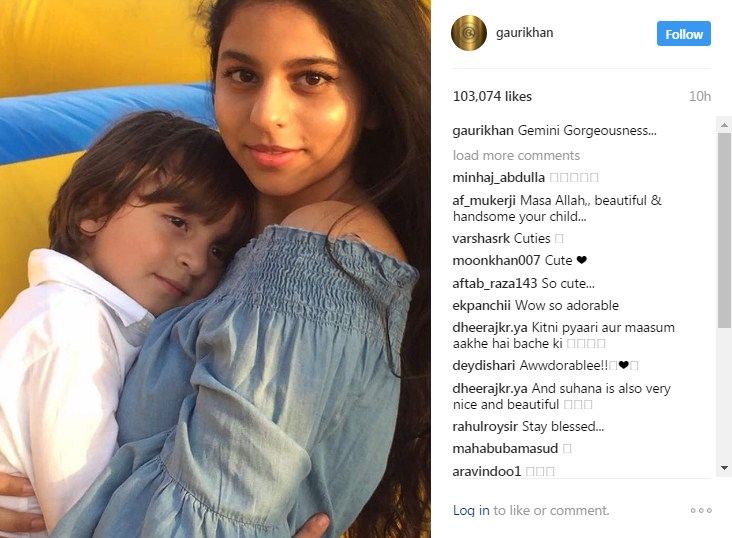This screenshot has height=538, width=732.
Task: Open gaurikhan username in the caption
Action: coord(483,131)
